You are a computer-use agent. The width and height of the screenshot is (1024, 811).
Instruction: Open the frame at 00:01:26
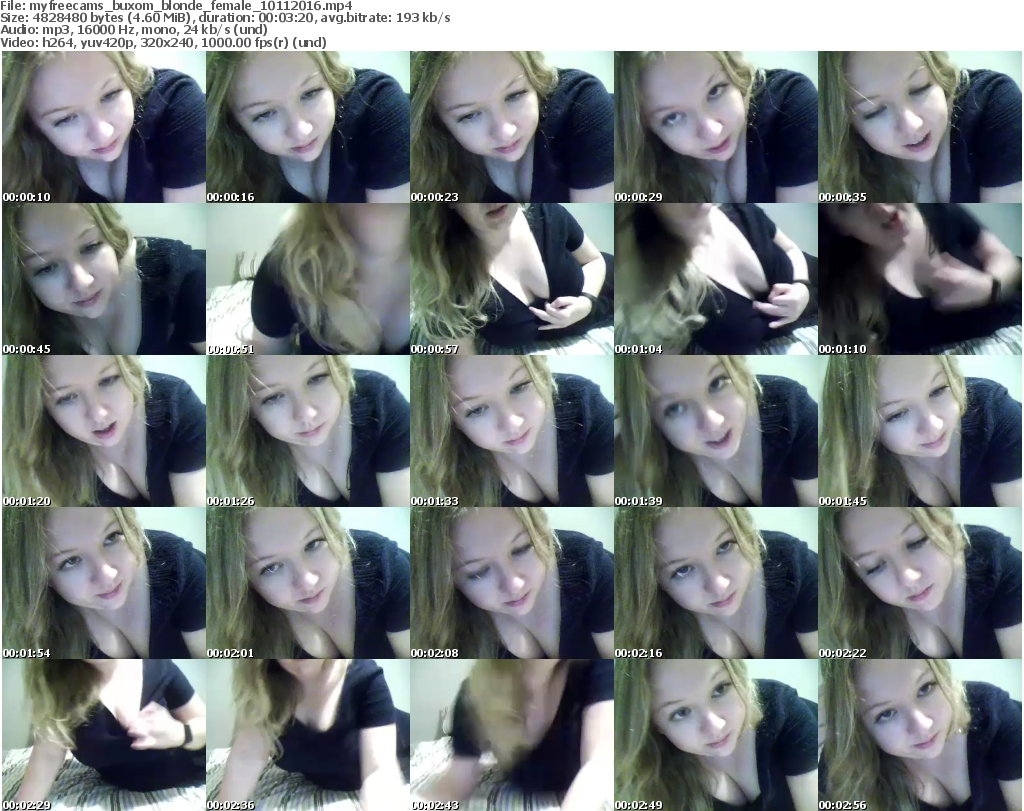(x=308, y=431)
